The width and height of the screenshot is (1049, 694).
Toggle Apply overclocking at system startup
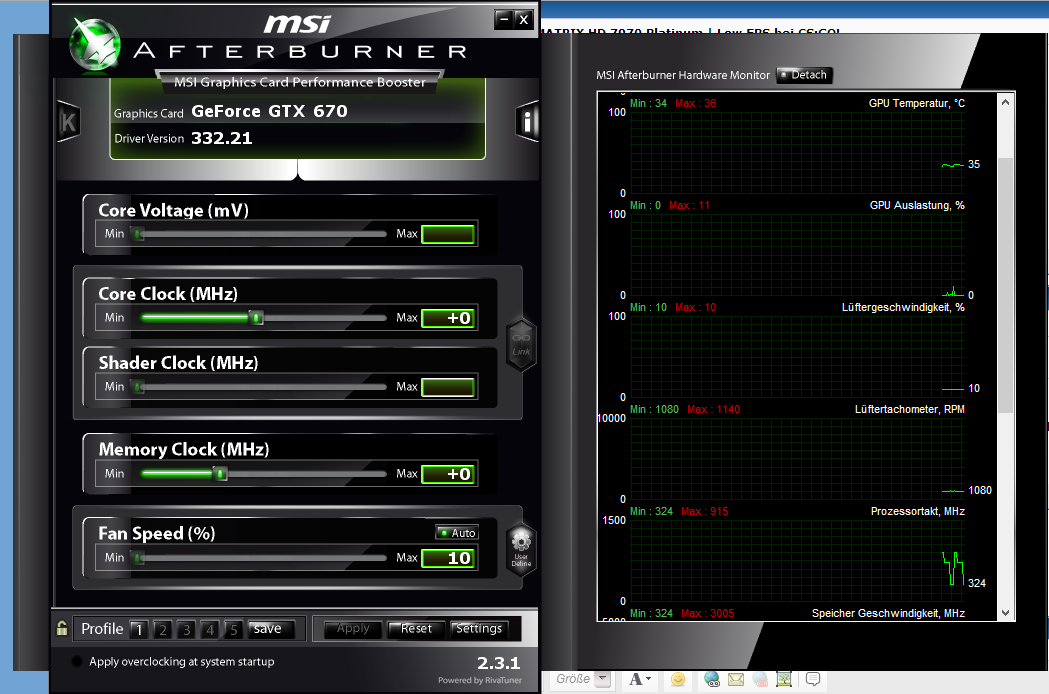77,661
